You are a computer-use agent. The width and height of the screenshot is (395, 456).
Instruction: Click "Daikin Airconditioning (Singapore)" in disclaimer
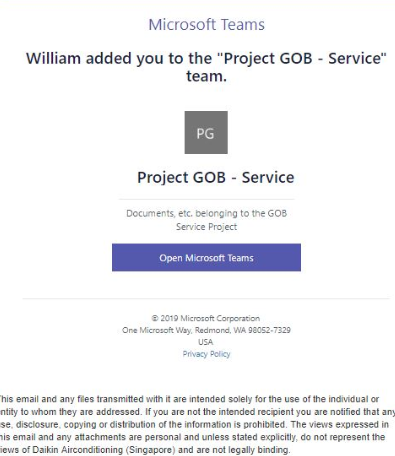point(104,450)
